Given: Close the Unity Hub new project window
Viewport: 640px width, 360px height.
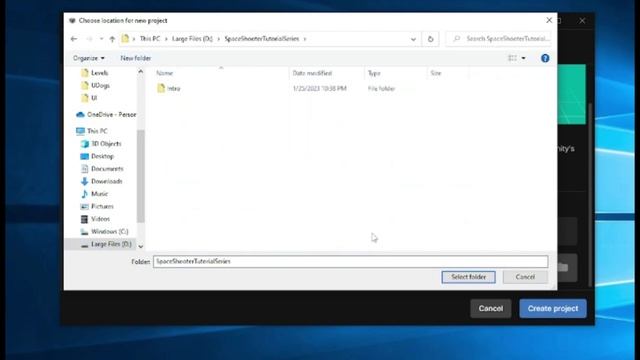Looking at the screenshot, I should (582, 20).
